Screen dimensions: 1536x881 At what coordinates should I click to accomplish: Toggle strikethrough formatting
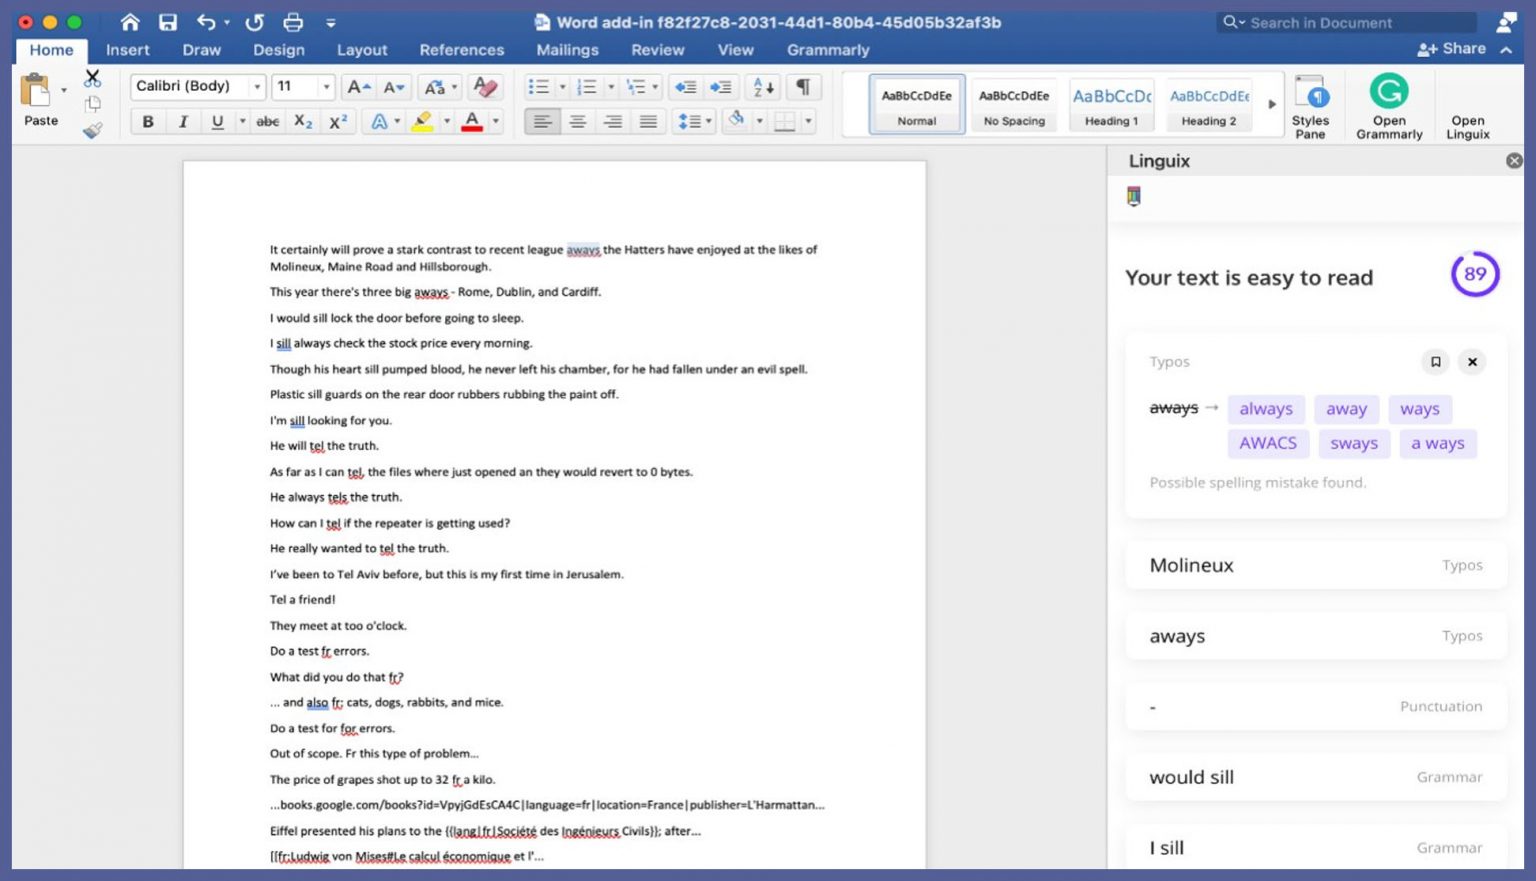[x=267, y=121]
